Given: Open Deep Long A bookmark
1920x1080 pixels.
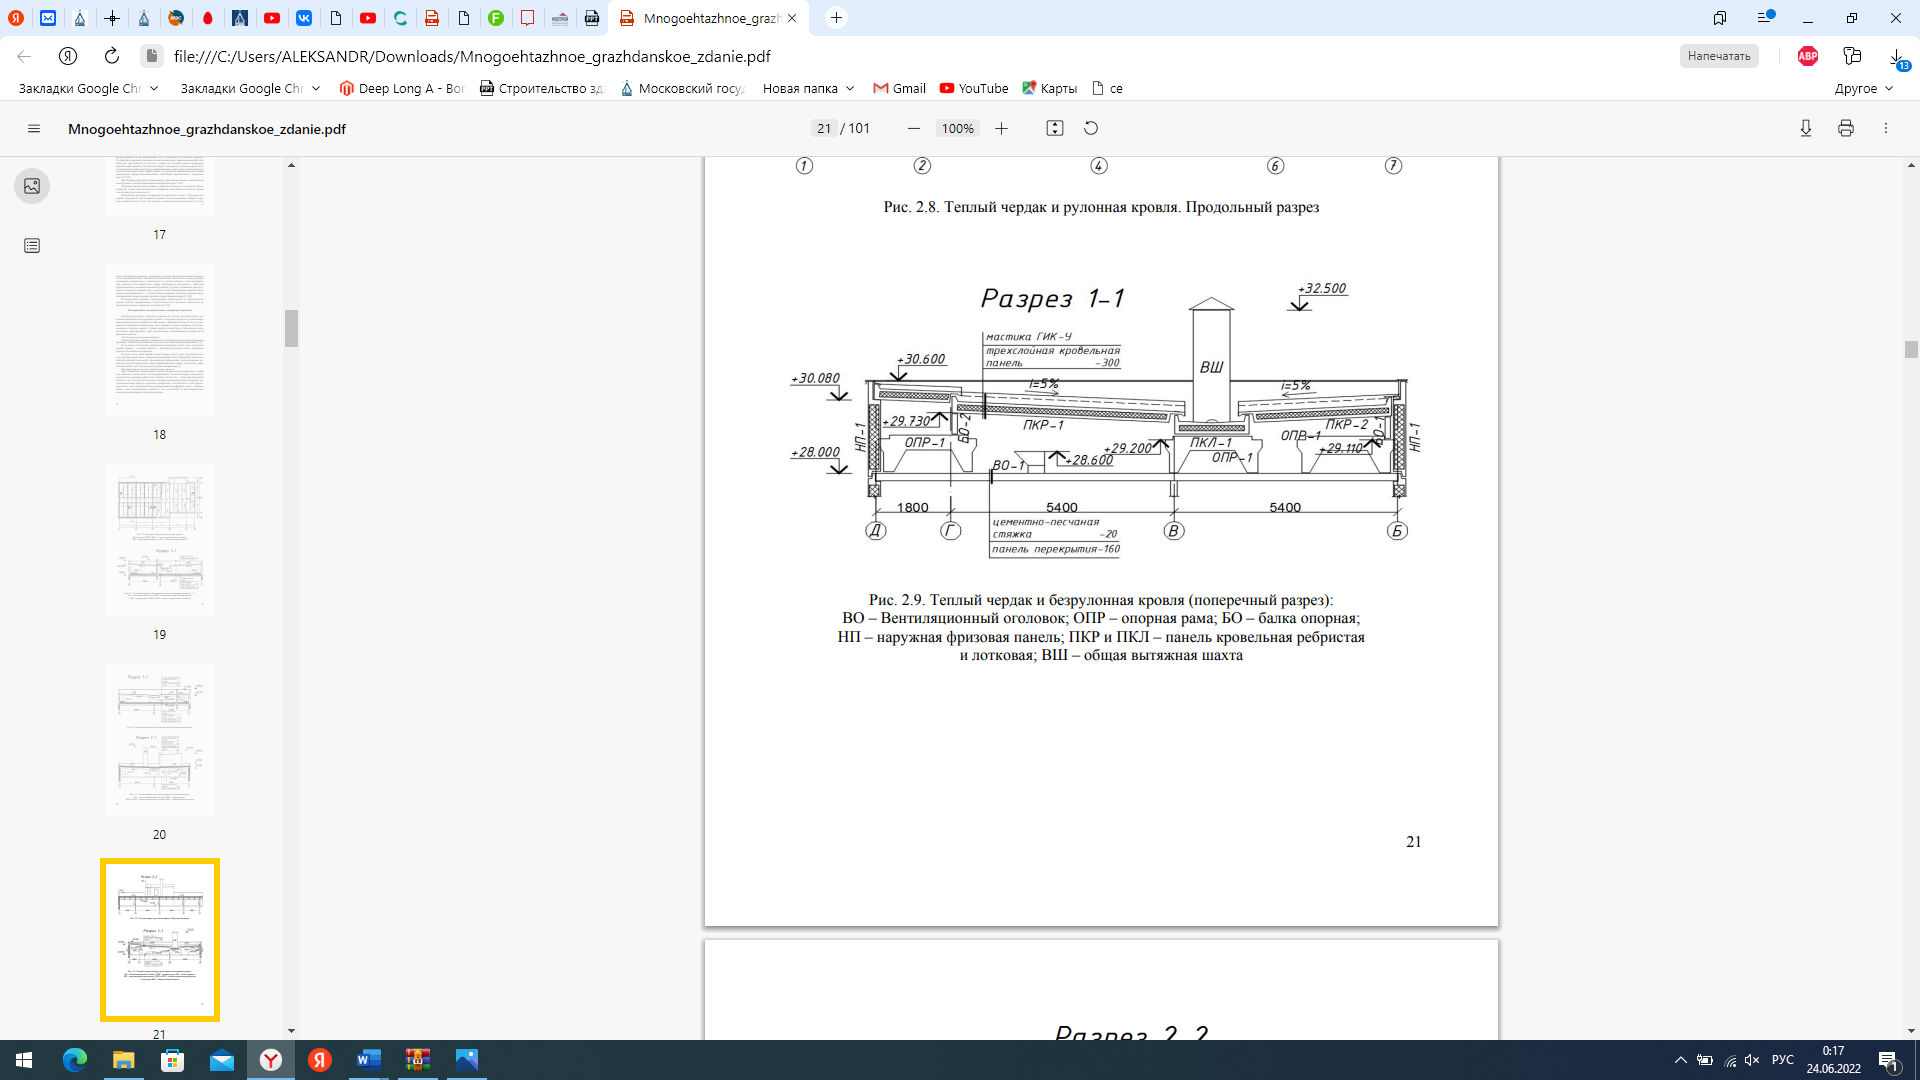Looking at the screenshot, I should [402, 88].
